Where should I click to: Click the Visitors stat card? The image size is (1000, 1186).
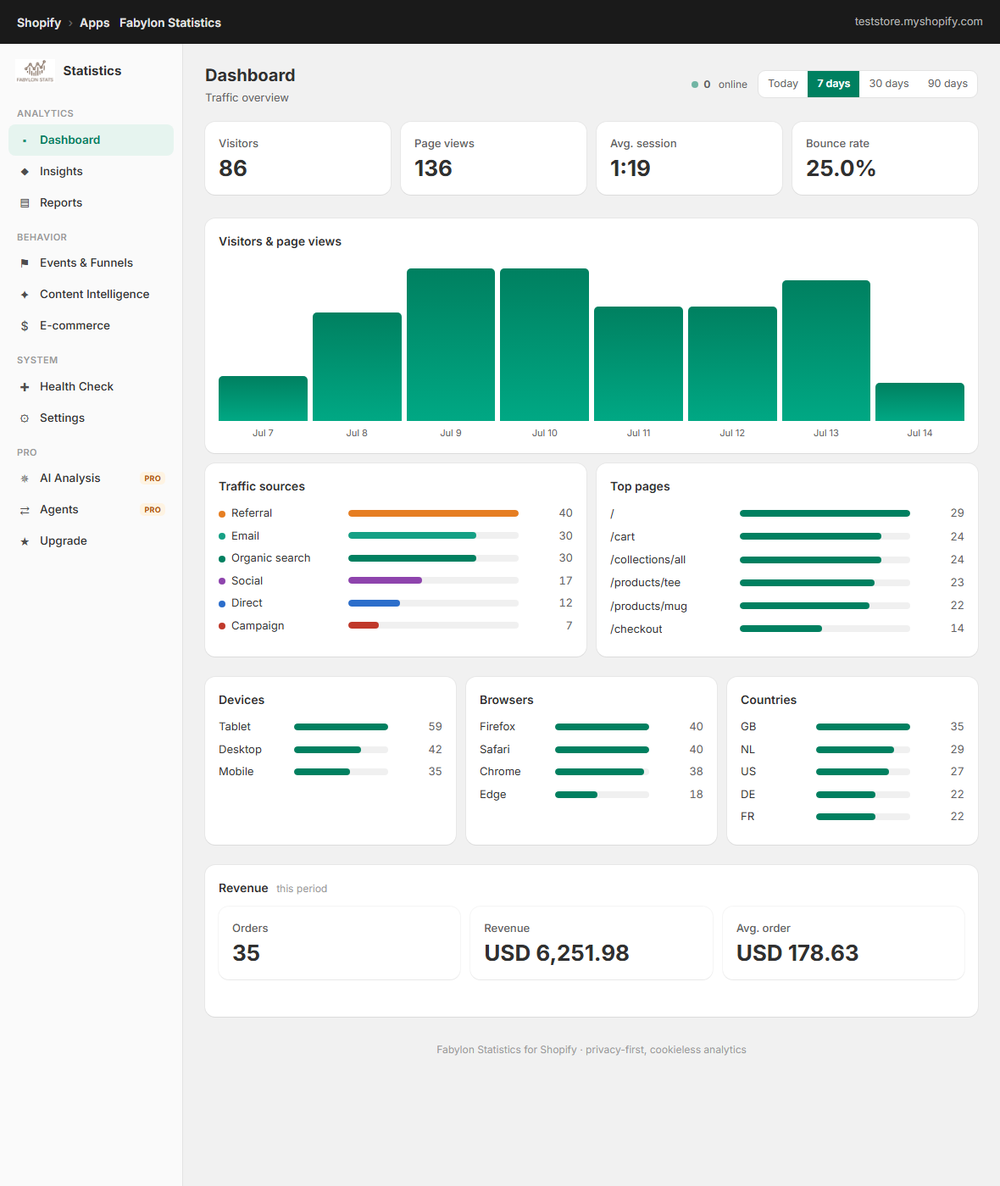point(298,159)
